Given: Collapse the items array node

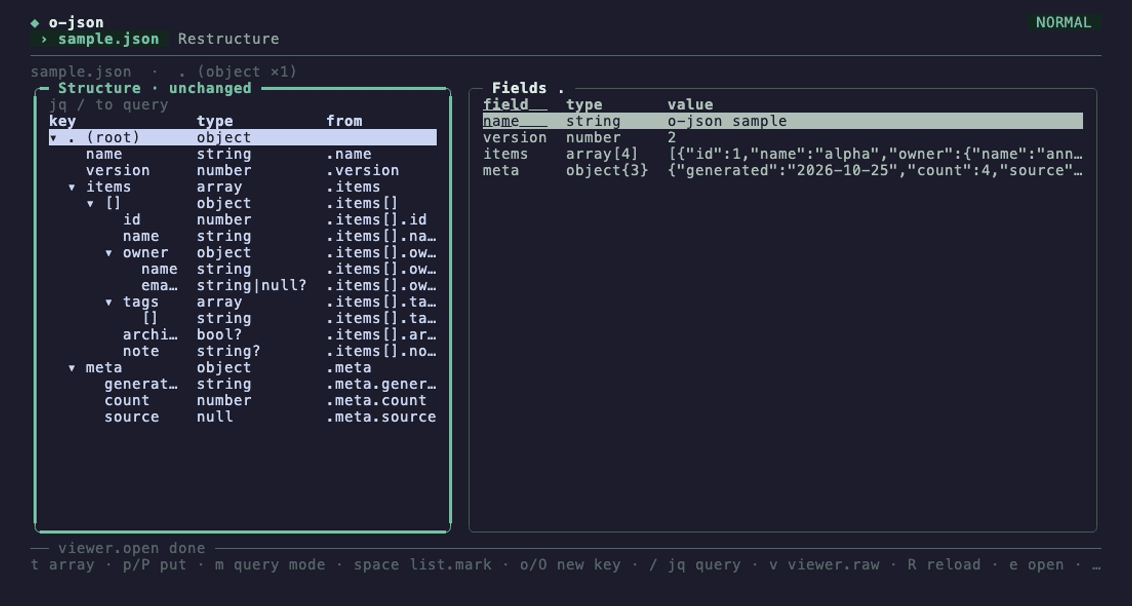Looking at the screenshot, I should (72, 187).
